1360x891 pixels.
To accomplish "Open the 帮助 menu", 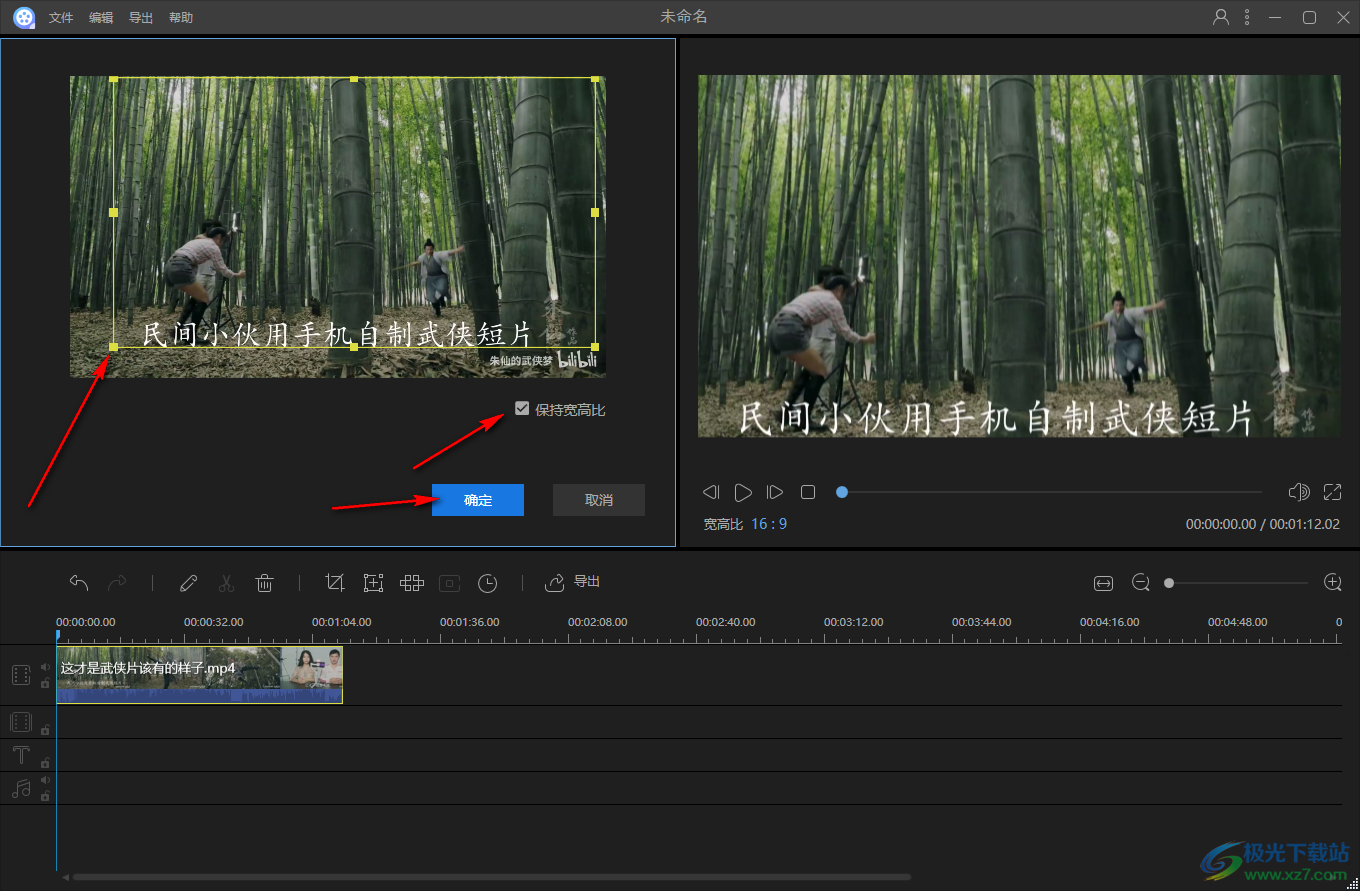I will (x=181, y=18).
